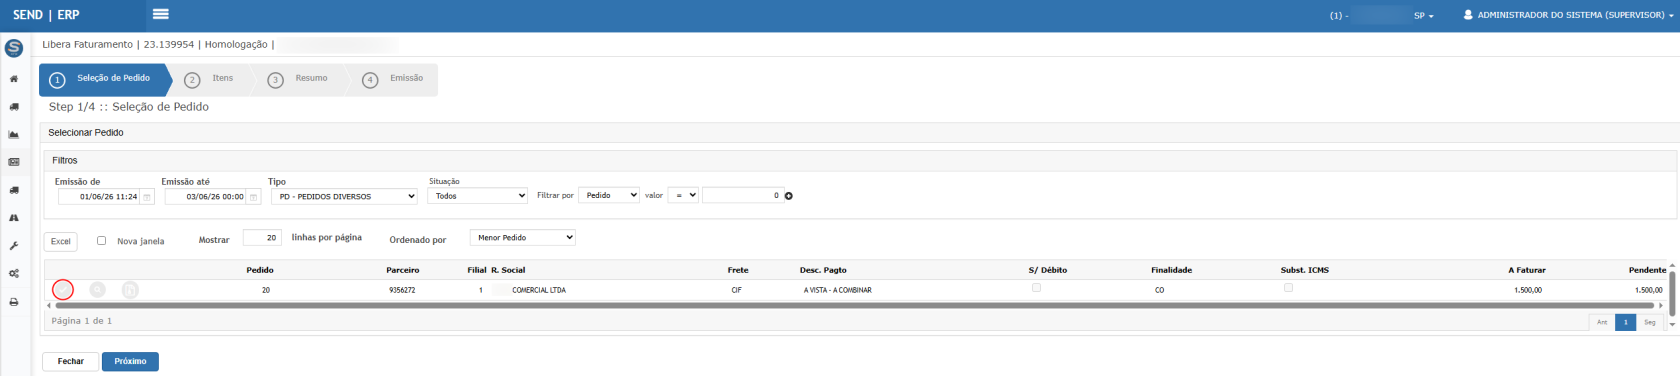Go to the home icon in the sidebar

pos(14,79)
